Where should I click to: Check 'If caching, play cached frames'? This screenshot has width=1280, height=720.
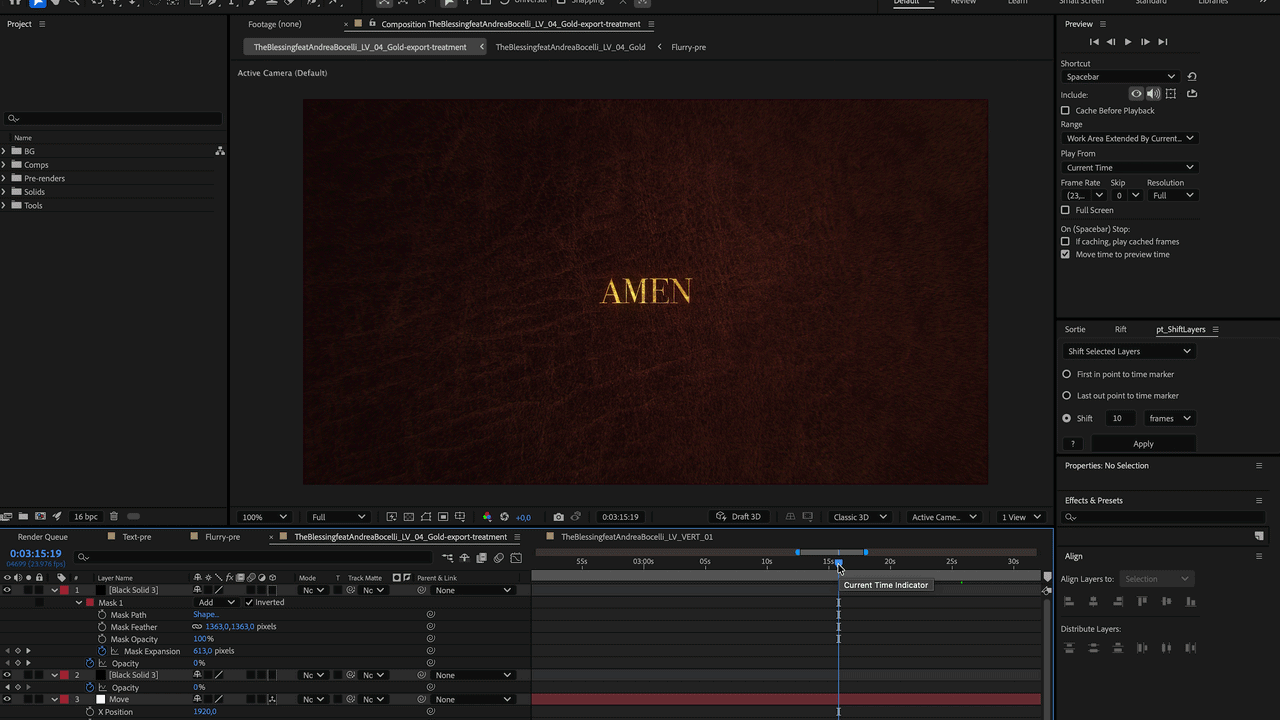[1065, 241]
